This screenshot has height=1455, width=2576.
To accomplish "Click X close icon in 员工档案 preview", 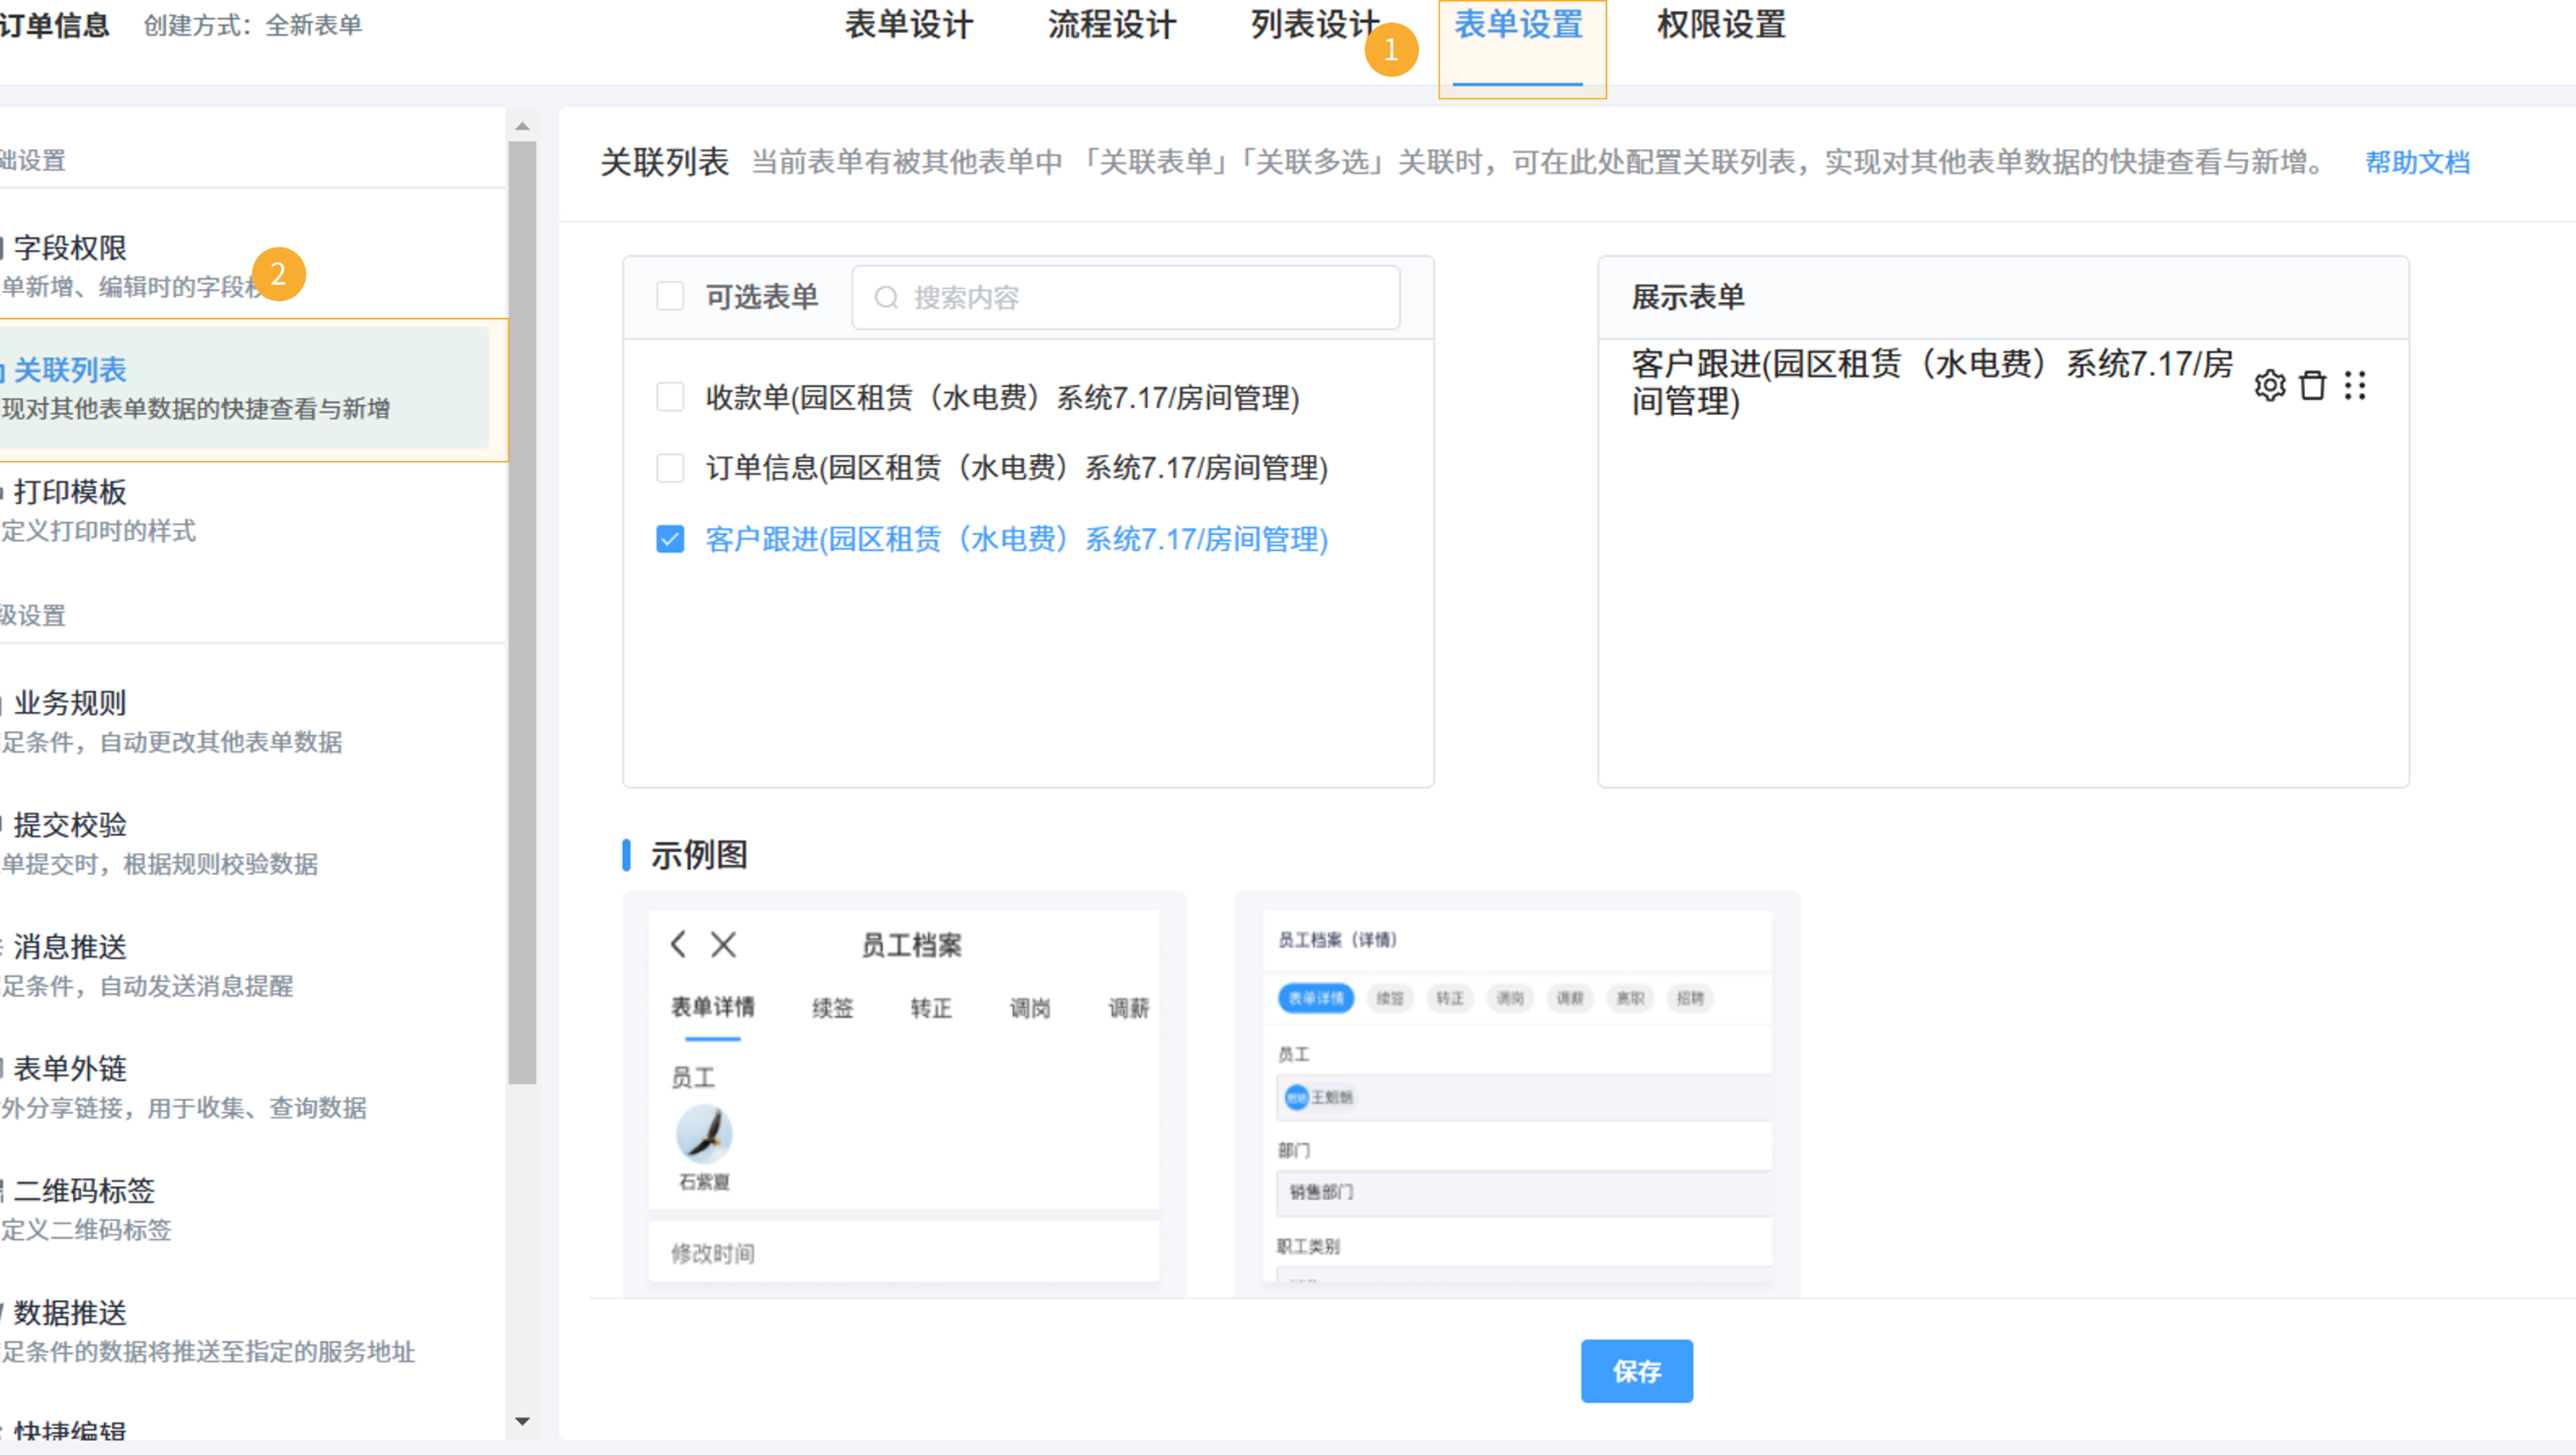I will [x=723, y=944].
